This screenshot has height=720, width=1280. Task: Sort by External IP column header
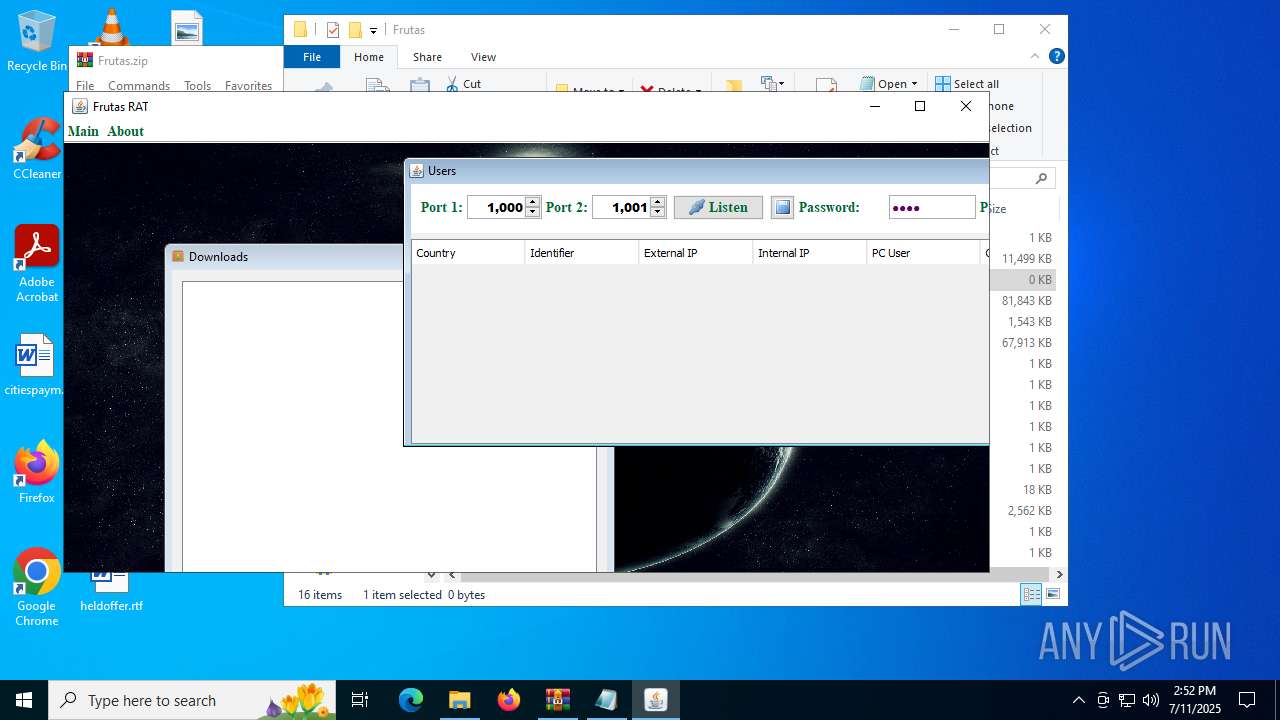696,253
